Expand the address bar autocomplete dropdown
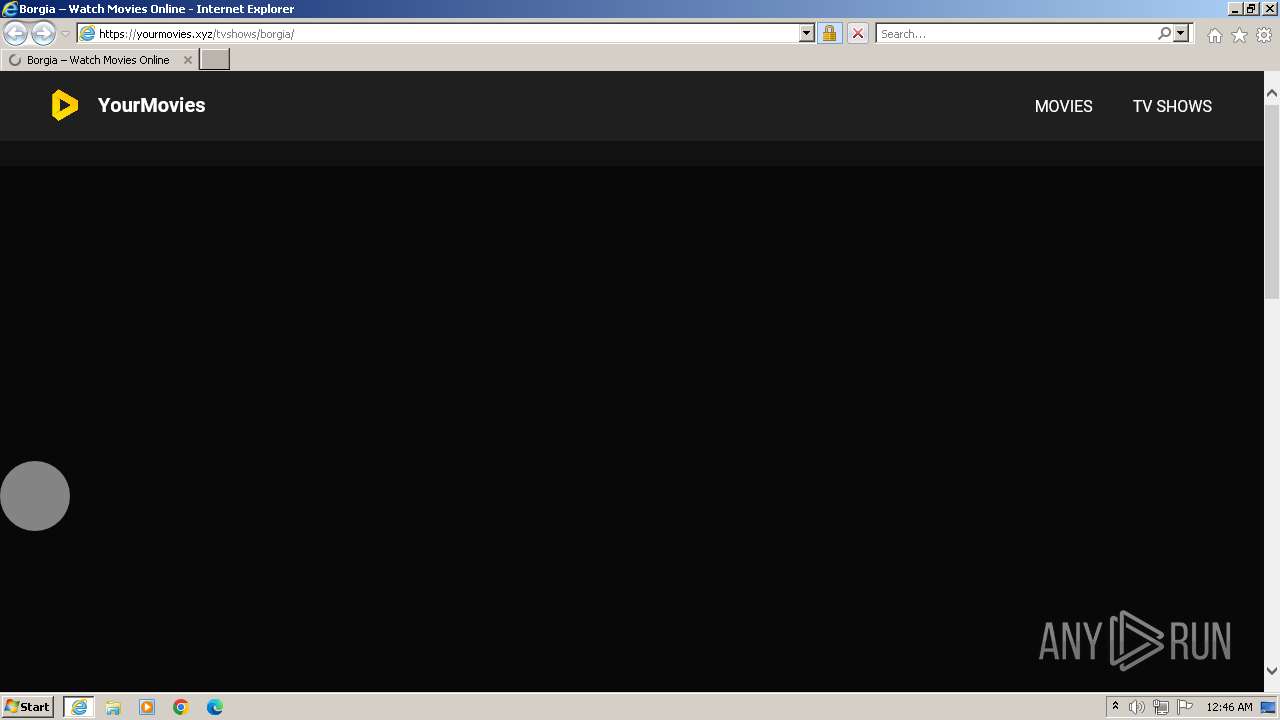 (x=807, y=33)
